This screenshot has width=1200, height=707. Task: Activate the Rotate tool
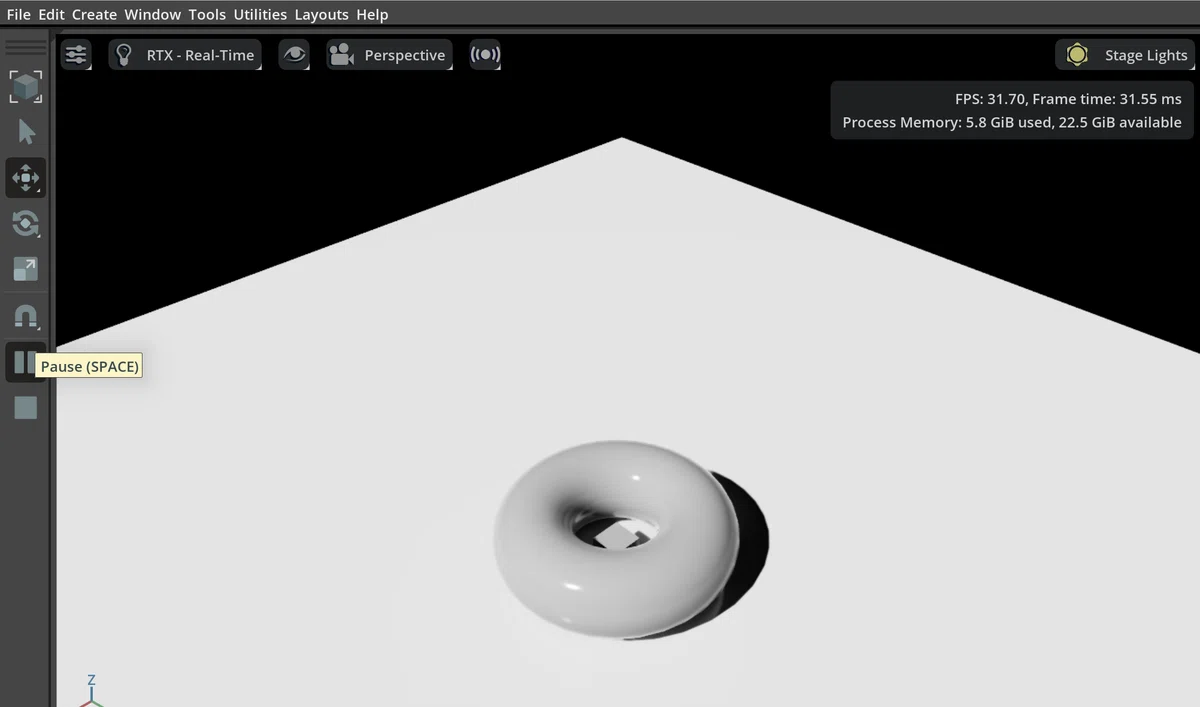point(26,223)
